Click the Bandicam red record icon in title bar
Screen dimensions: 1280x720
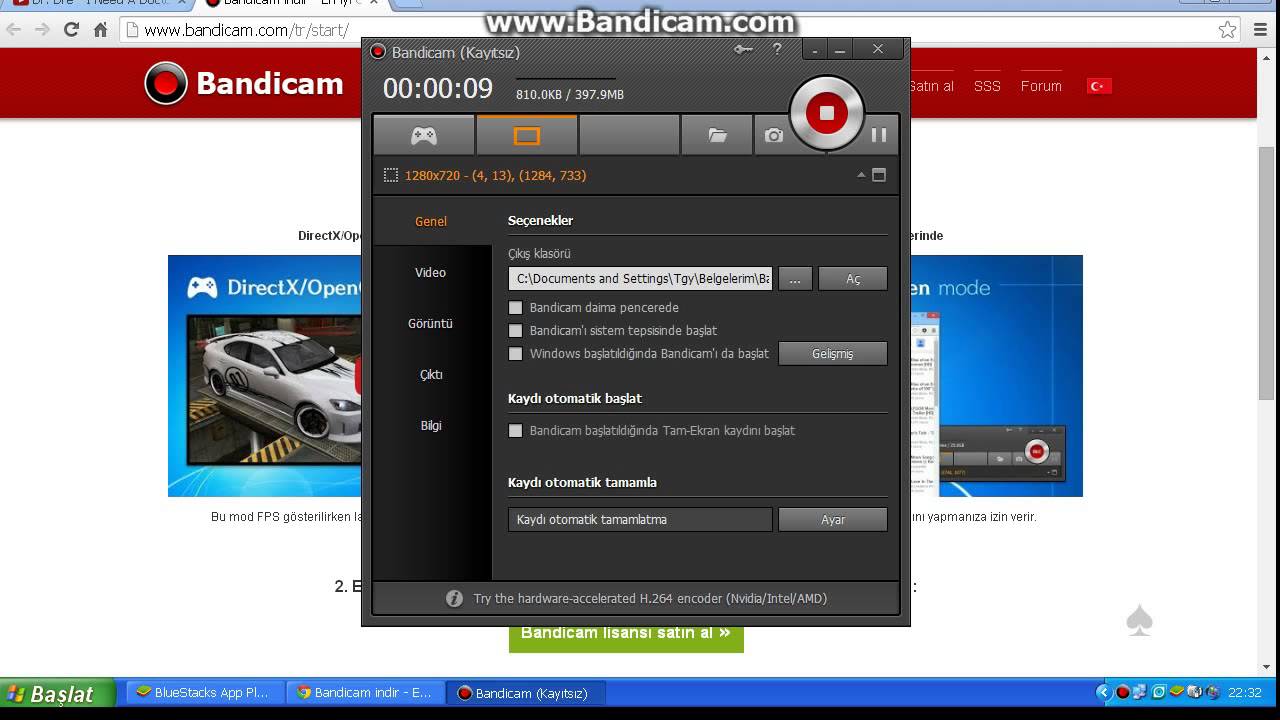pyautogui.click(x=377, y=52)
